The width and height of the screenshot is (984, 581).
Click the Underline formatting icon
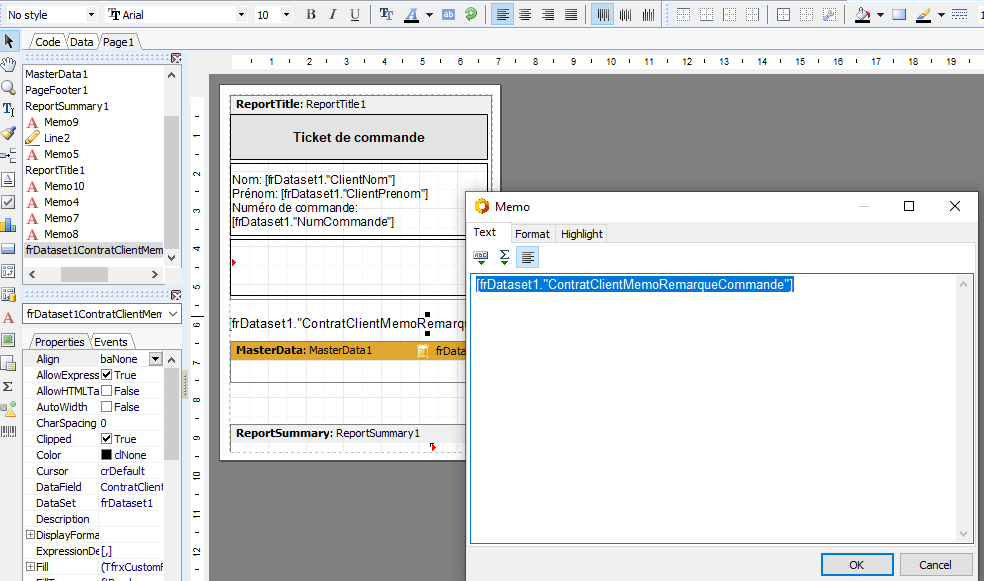[355, 15]
